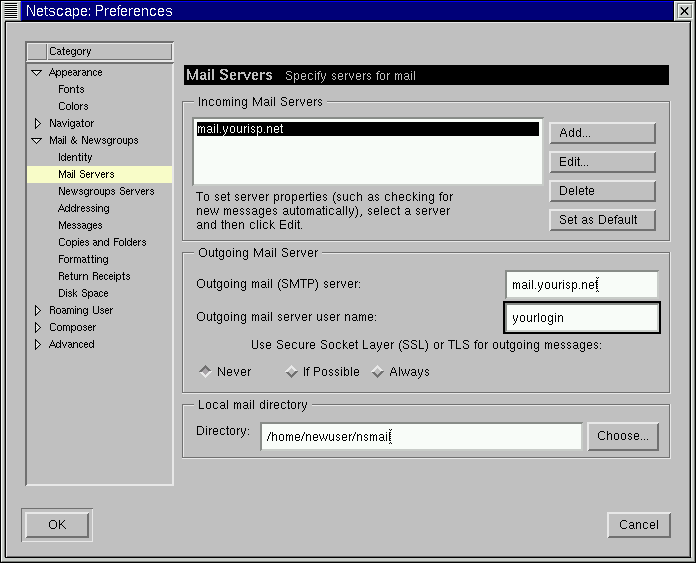Collapse the Mail & Newsgroups category

[37, 141]
